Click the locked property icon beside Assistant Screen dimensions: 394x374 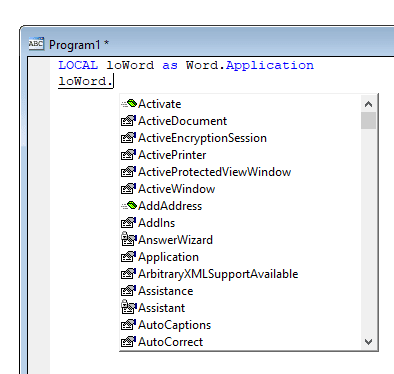[129, 307]
